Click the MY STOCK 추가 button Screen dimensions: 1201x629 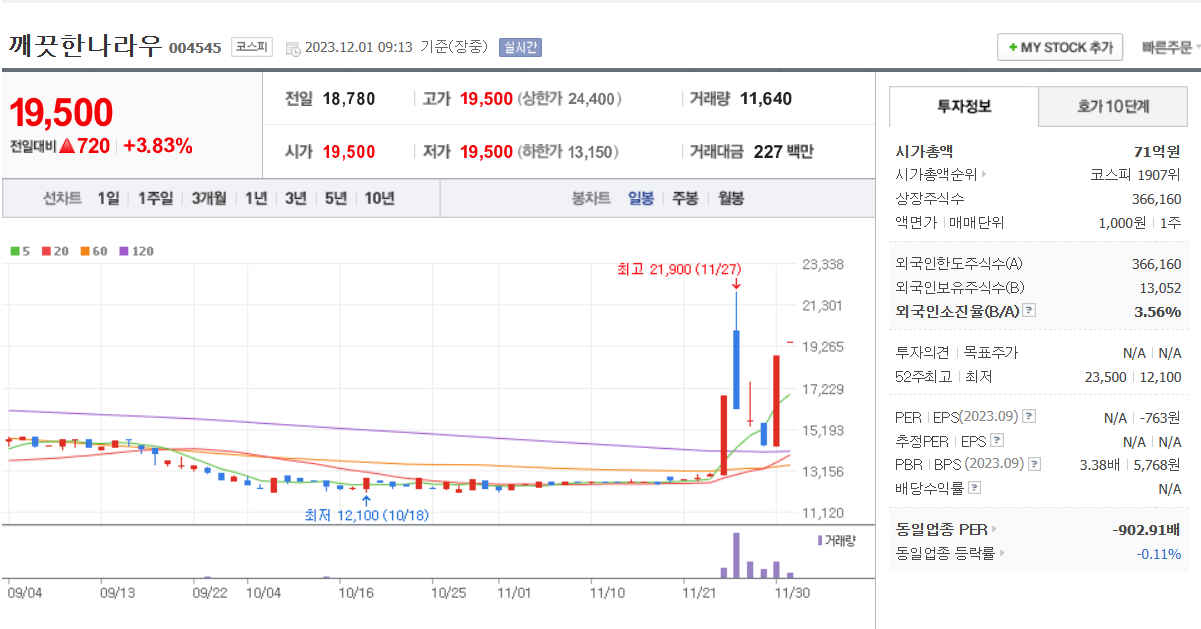[1060, 47]
